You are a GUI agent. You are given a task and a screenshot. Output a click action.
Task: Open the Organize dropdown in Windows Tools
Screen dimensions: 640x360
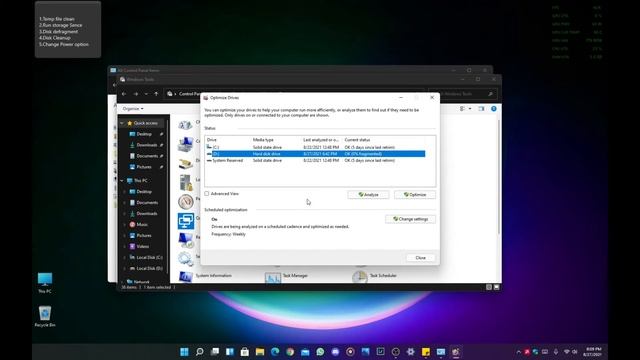133,109
